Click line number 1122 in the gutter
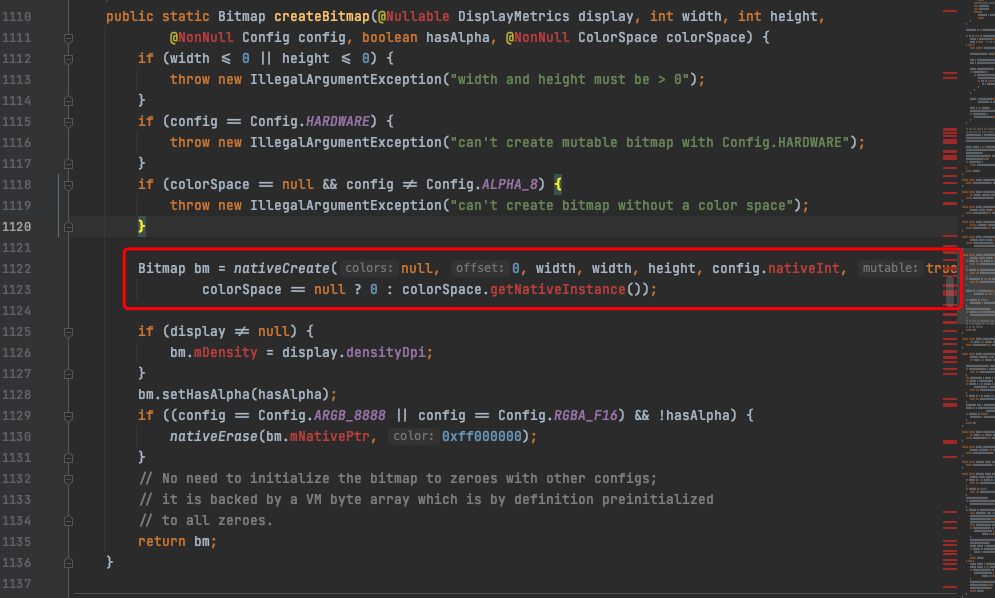Image resolution: width=995 pixels, height=598 pixels. tap(16, 269)
